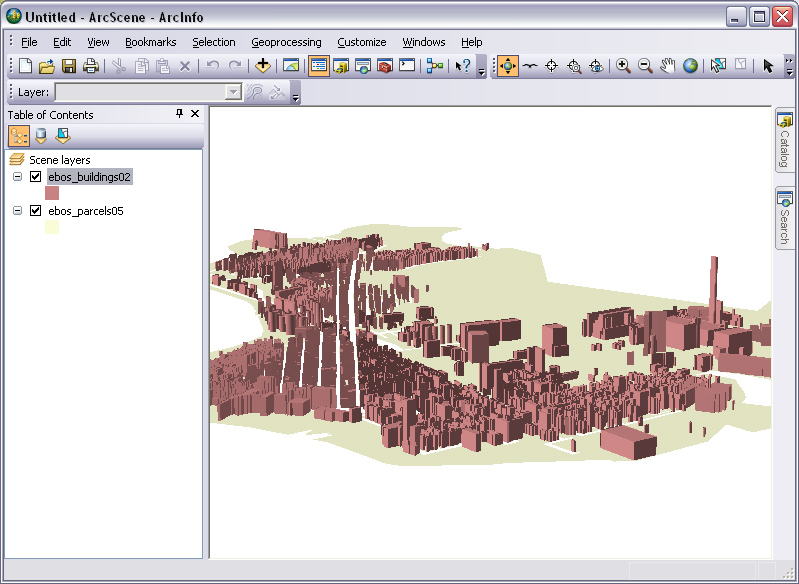
Task: Collapse the ebos_parcels05 layer legend
Action: 18,211
